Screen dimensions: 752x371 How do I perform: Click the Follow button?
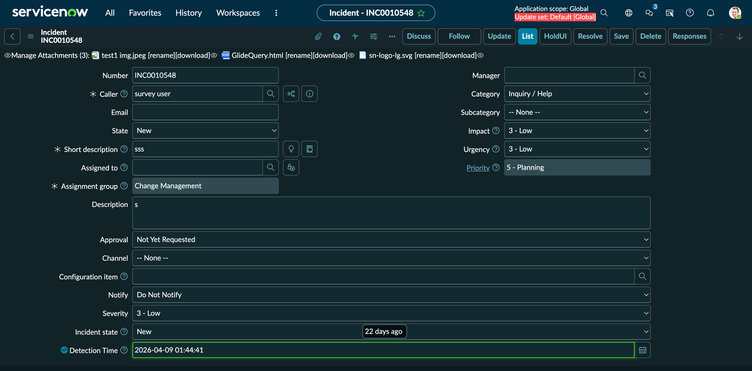click(459, 36)
